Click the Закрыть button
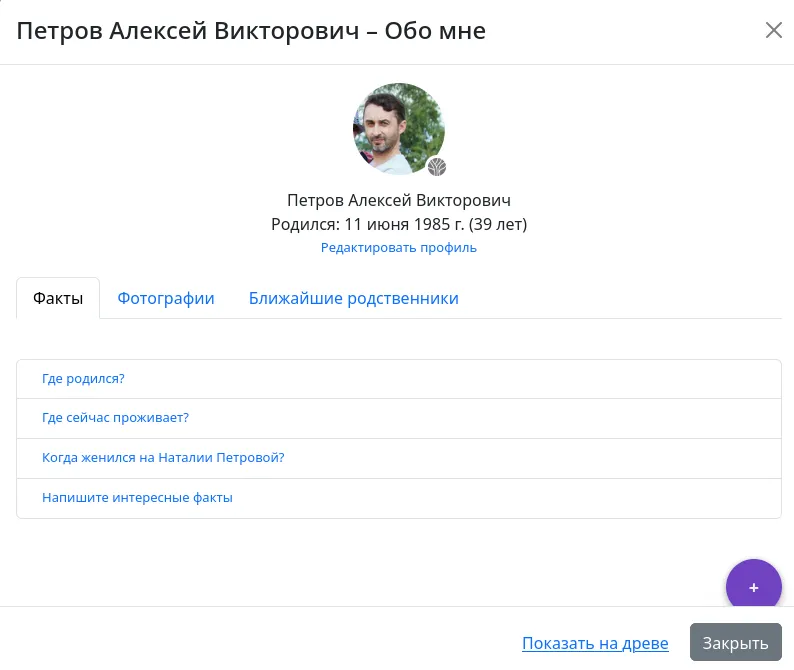This screenshot has width=794, height=670. point(735,642)
